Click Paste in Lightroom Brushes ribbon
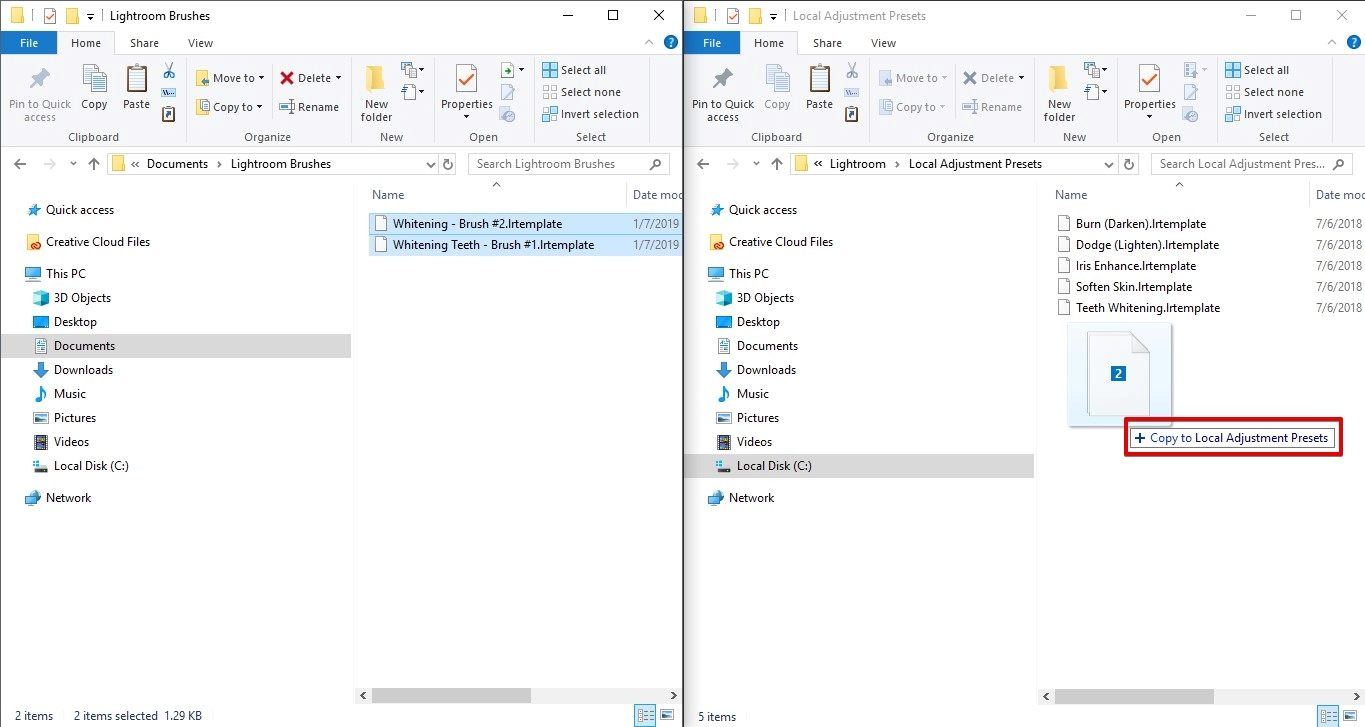1365x727 pixels. (136, 88)
